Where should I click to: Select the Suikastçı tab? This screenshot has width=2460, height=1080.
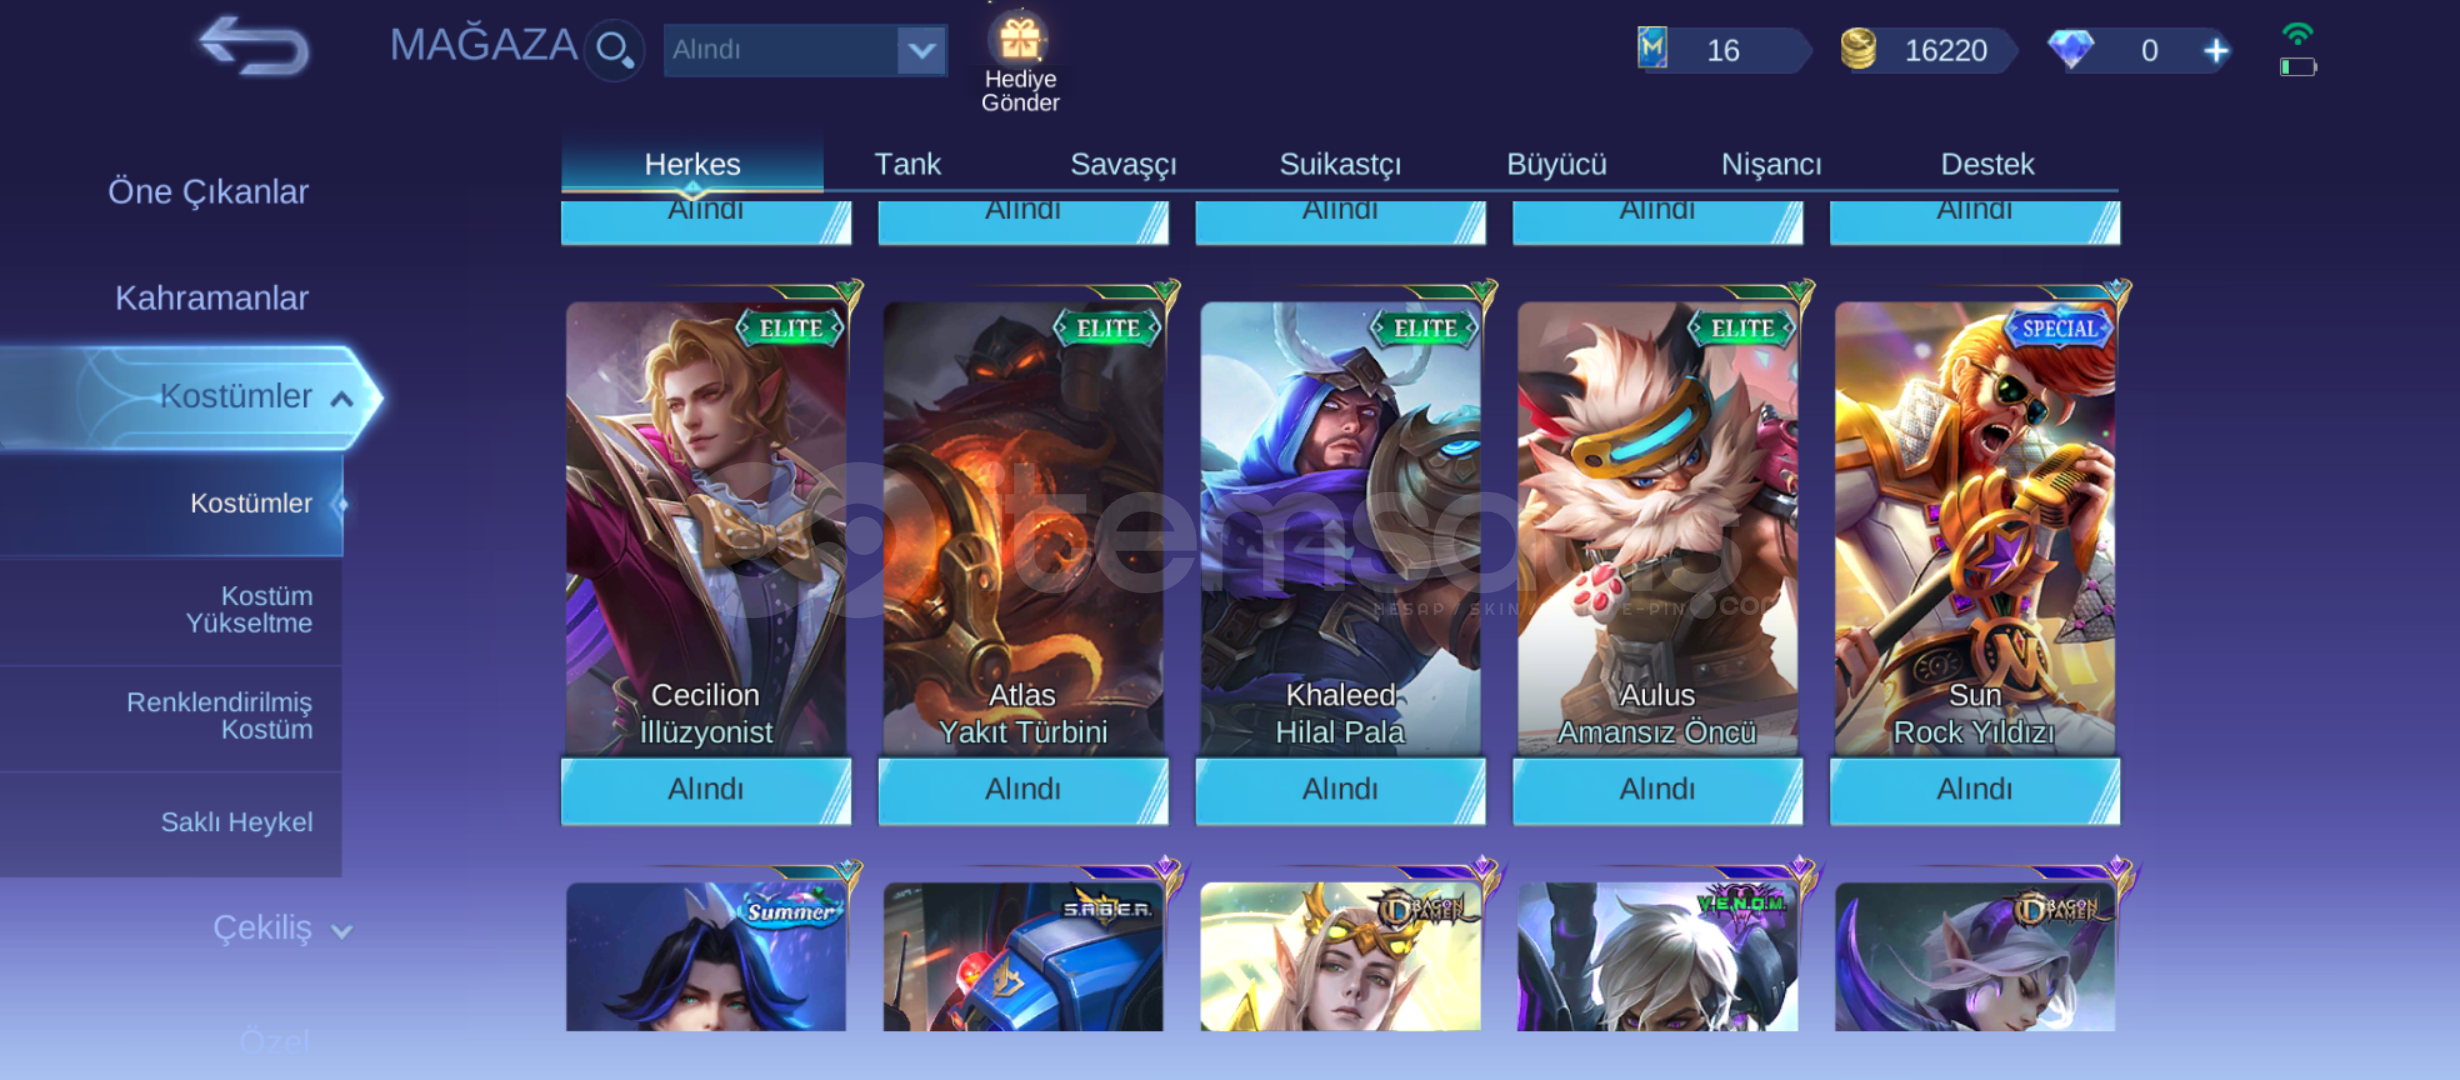[1340, 164]
